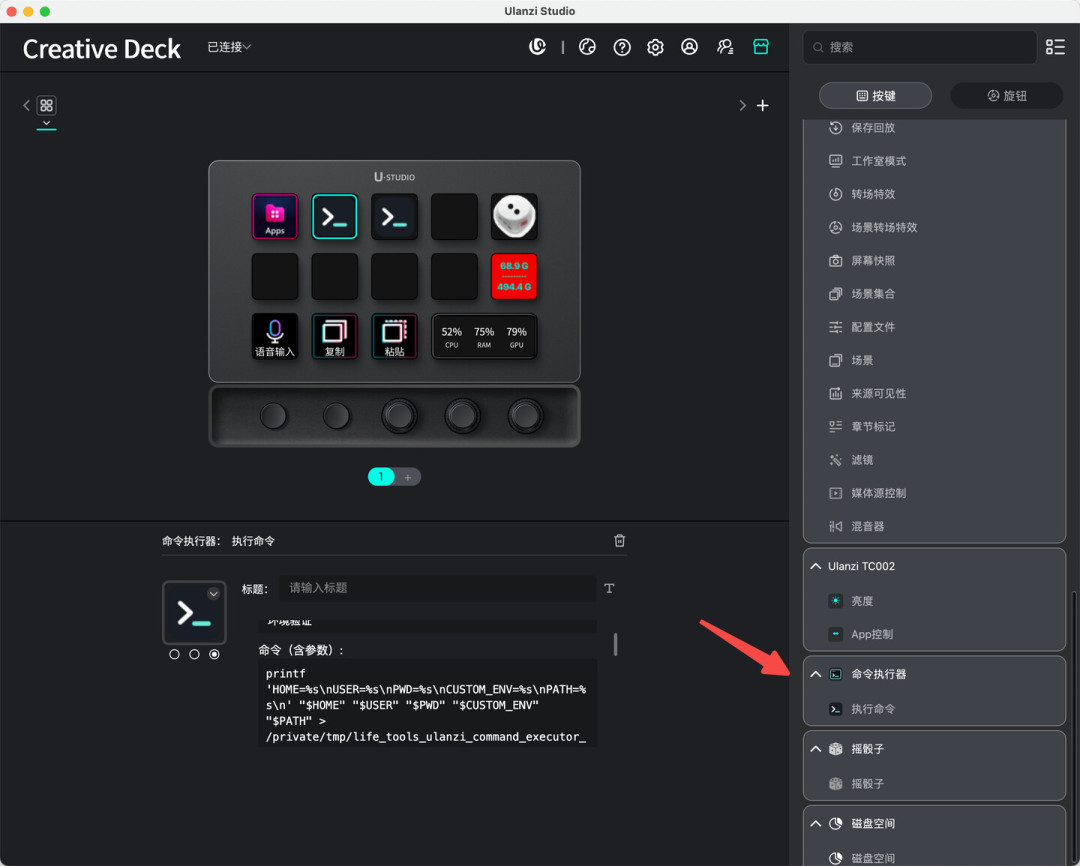
Task: Select the highlighted terminal command key
Action: pos(335,216)
